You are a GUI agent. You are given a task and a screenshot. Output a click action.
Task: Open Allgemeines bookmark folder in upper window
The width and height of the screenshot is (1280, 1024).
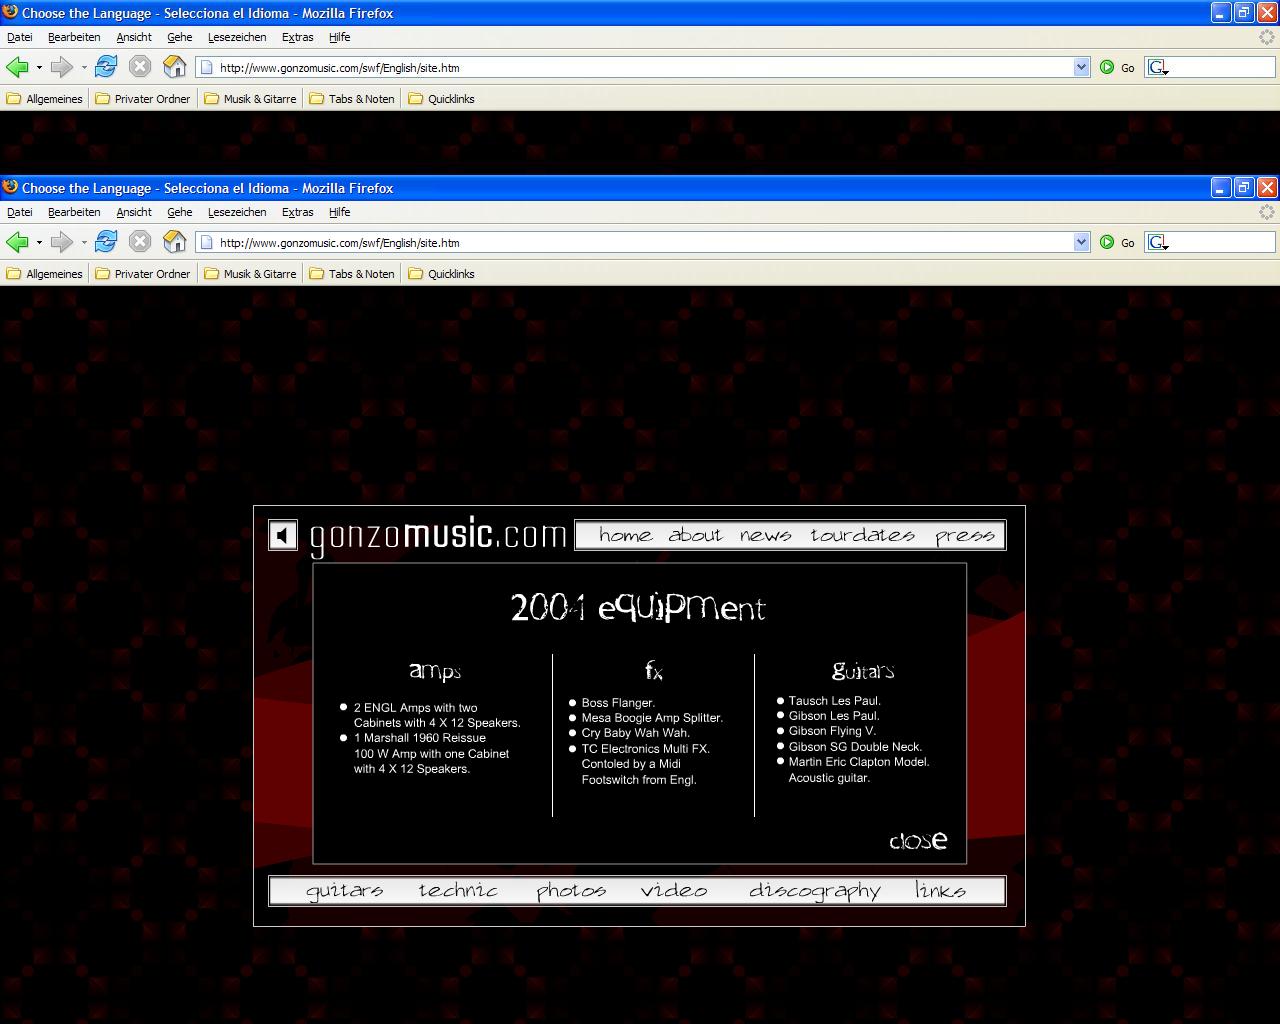(x=45, y=99)
